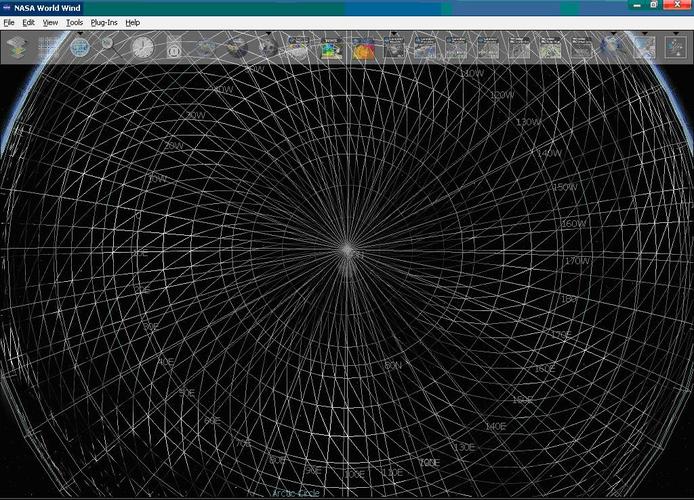This screenshot has height=500, width=694.
Task: Expand dropdown arrow above the grid-globe icon
Action: pyautogui.click(x=80, y=33)
